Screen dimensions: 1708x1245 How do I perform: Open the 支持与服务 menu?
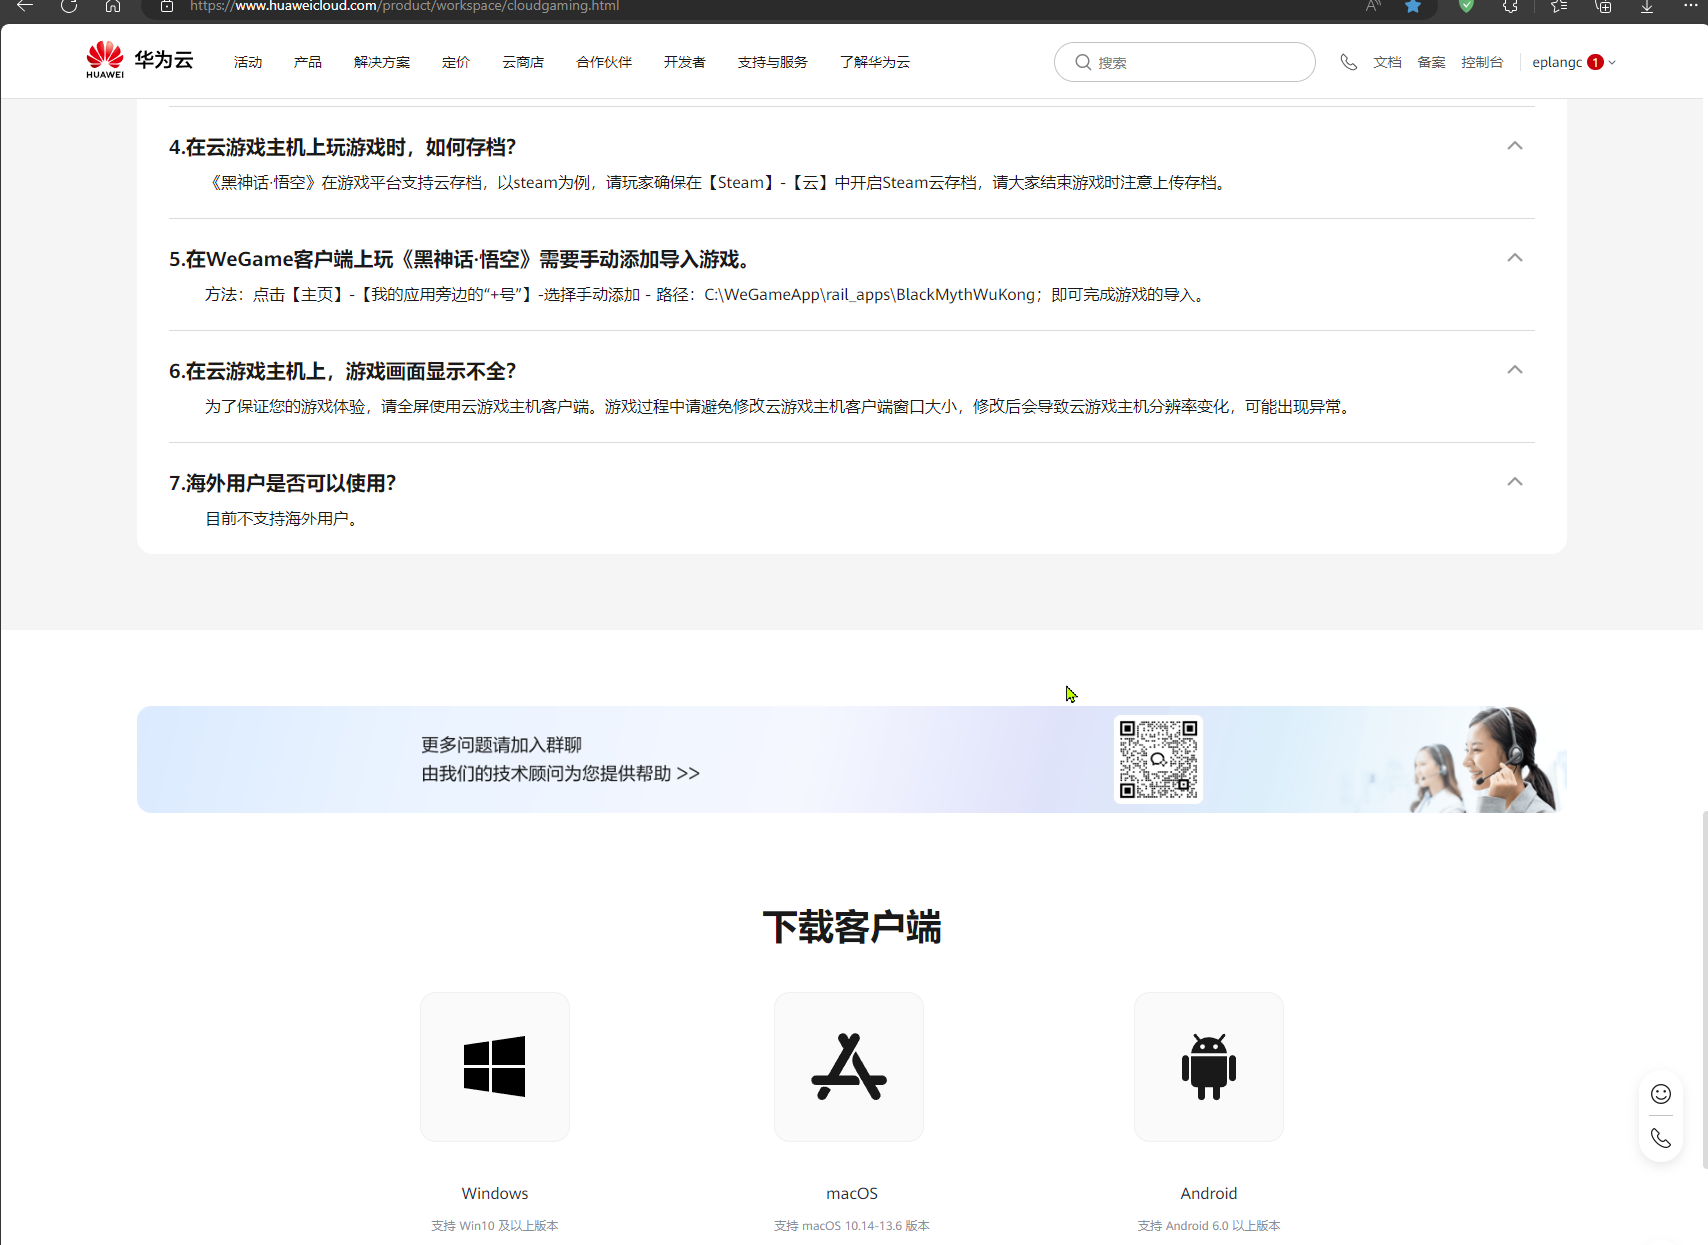pyautogui.click(x=773, y=62)
